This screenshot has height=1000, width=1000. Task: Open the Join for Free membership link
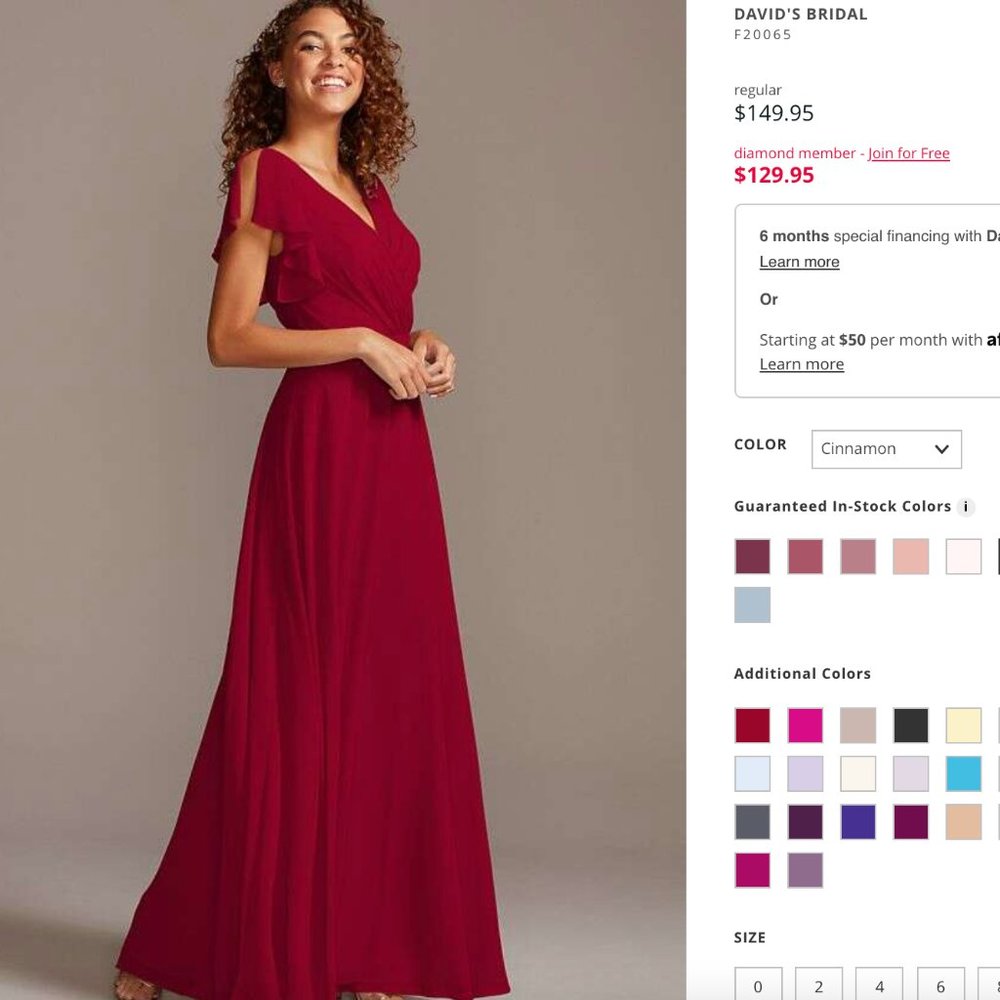[907, 153]
